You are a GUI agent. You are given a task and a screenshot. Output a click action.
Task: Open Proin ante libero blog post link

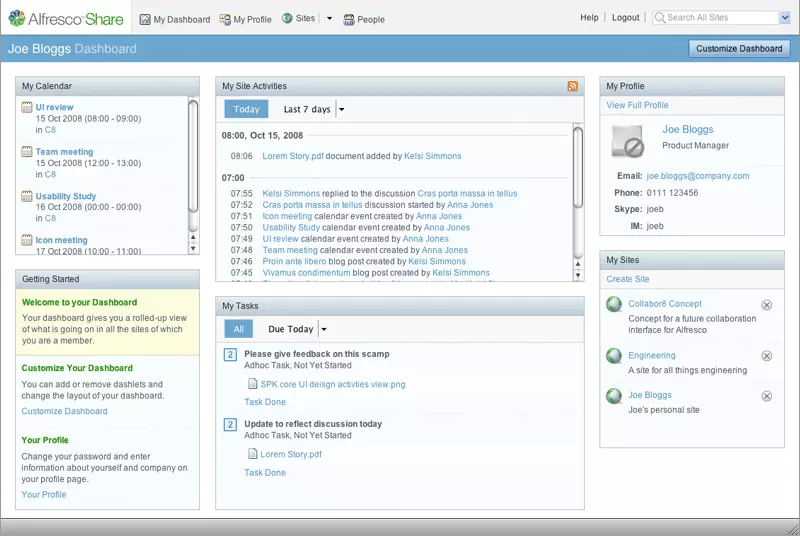coord(294,262)
